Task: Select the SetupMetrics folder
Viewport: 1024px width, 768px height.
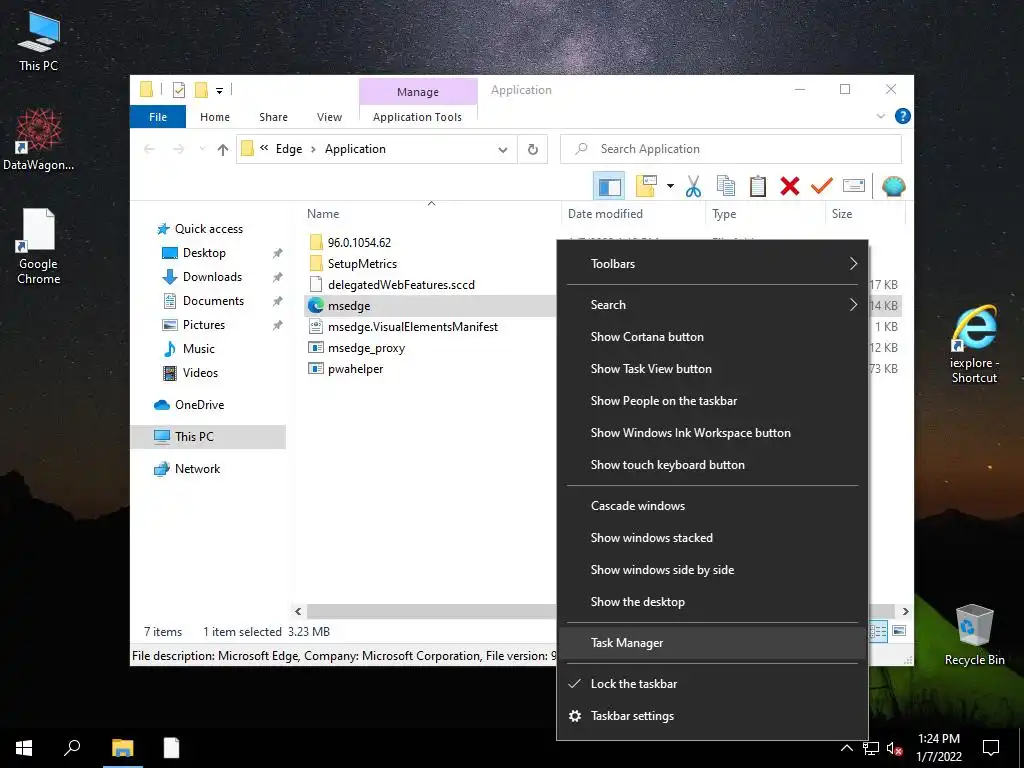Action: tap(362, 264)
